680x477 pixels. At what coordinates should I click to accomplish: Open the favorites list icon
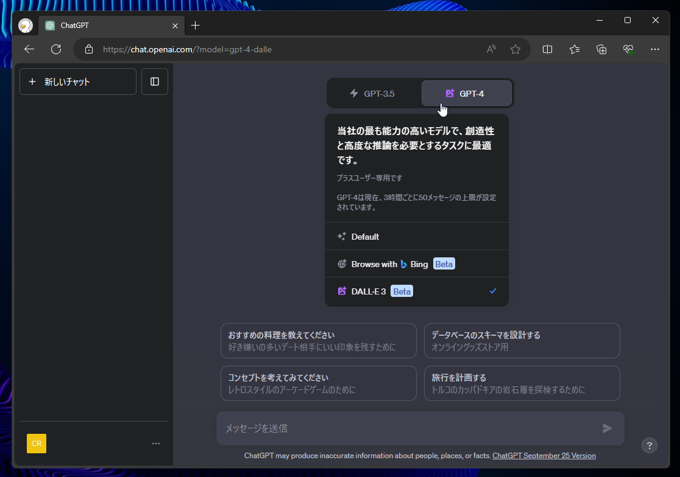[x=575, y=49]
